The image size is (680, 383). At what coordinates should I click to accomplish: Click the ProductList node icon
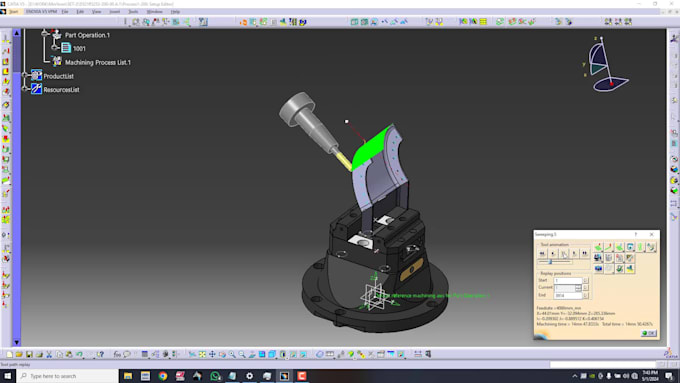pyautogui.click(x=36, y=75)
